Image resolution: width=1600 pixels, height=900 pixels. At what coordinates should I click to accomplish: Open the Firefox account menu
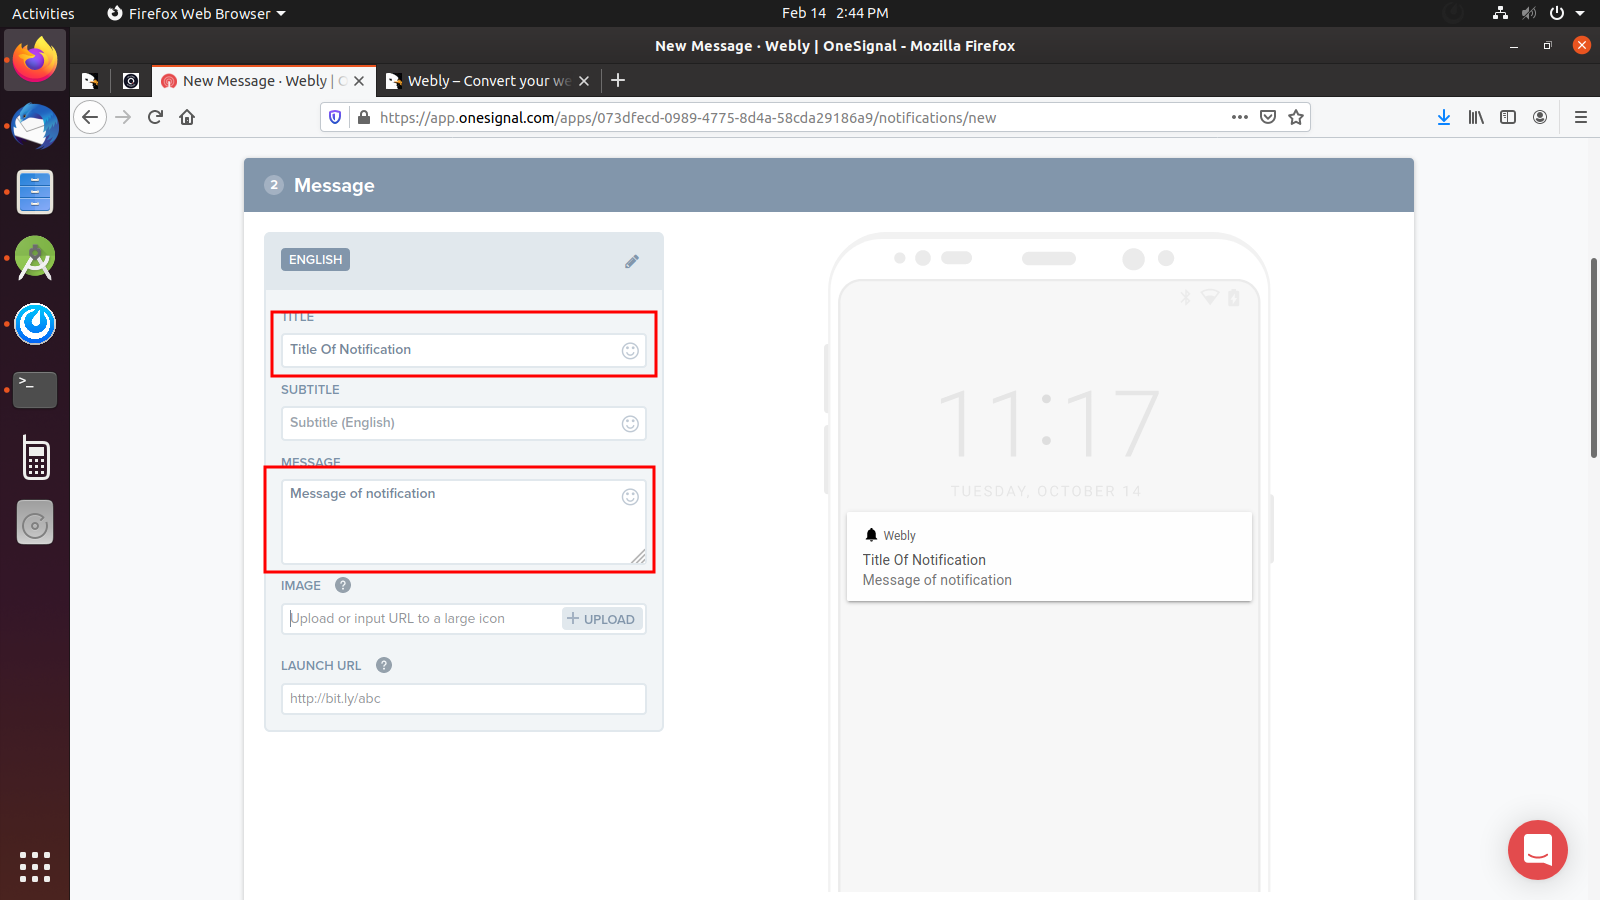(1540, 117)
